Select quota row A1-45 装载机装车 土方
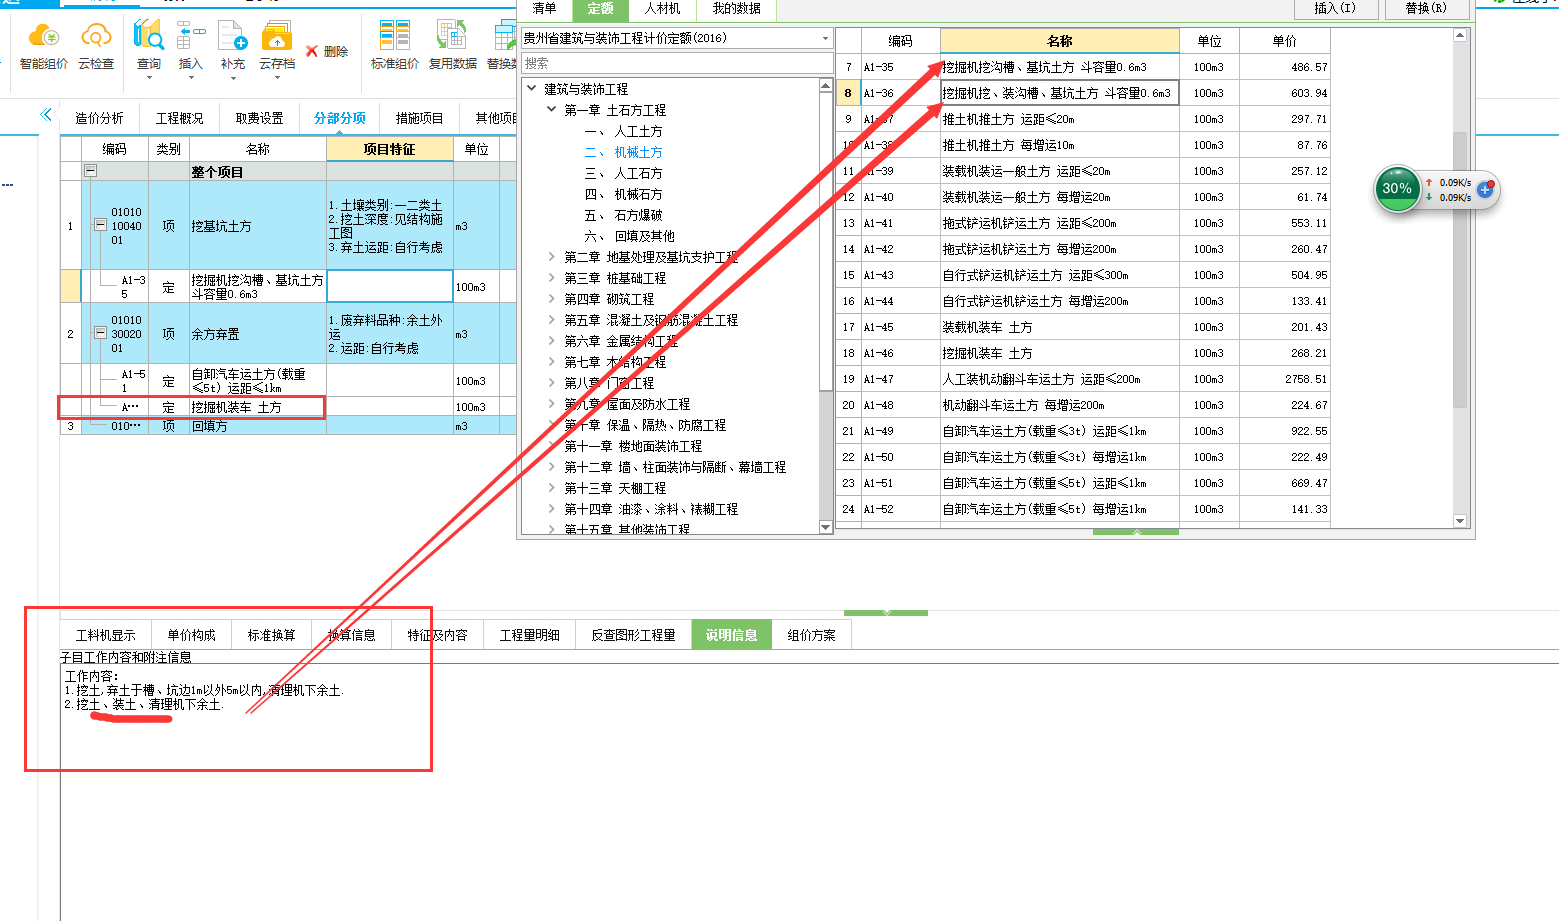This screenshot has height=921, width=1559. coord(1083,327)
